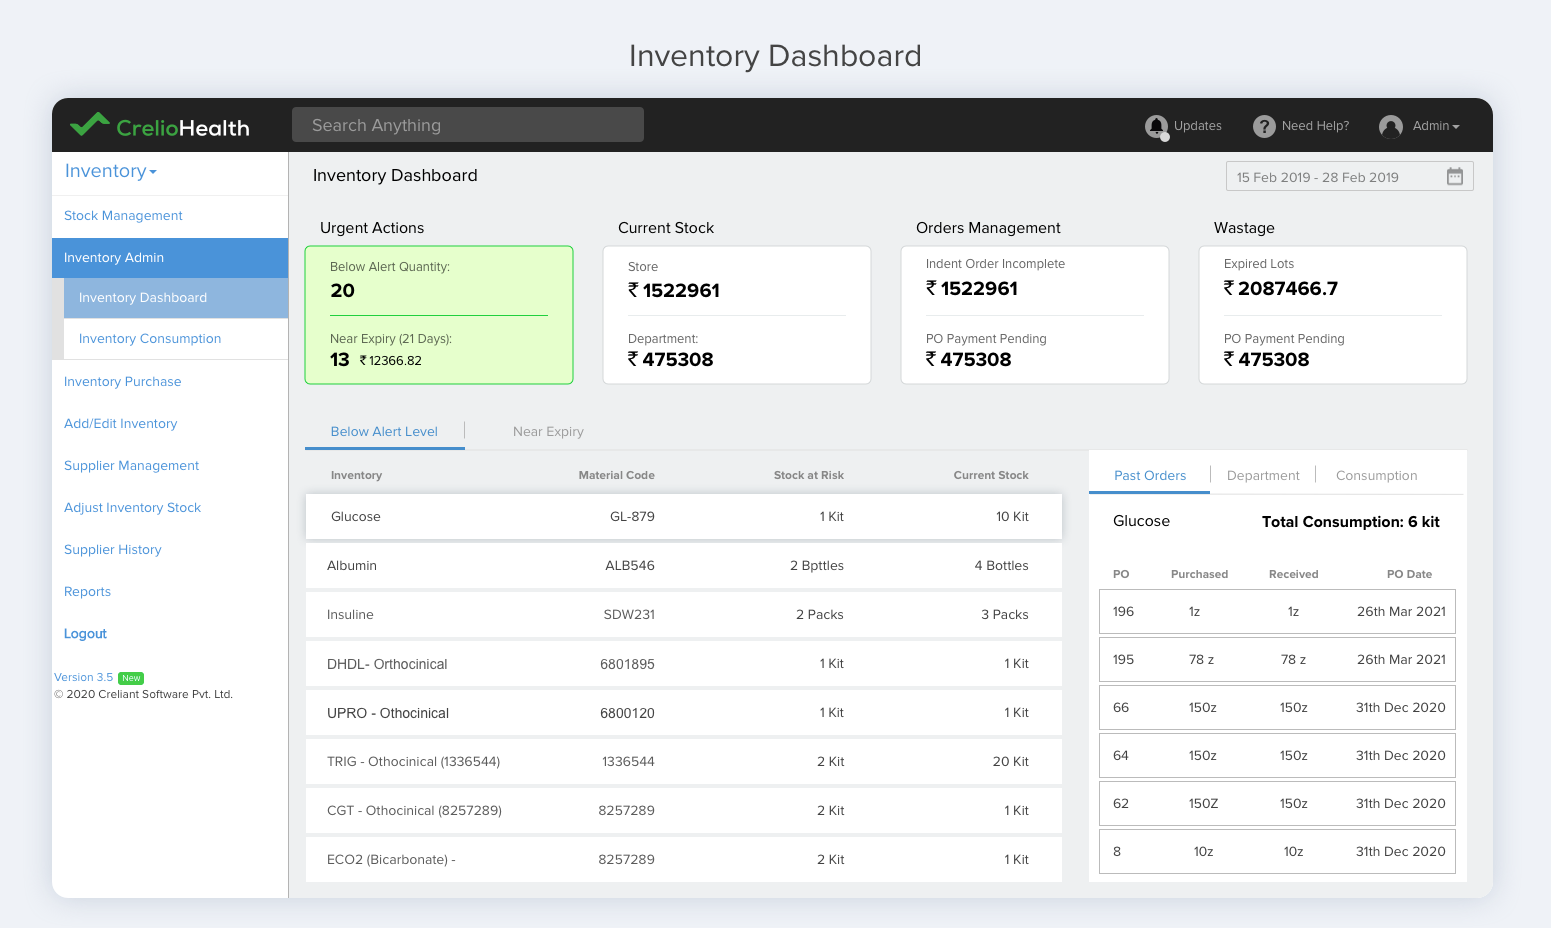
Task: Open the Admin dropdown menu
Action: [1432, 126]
